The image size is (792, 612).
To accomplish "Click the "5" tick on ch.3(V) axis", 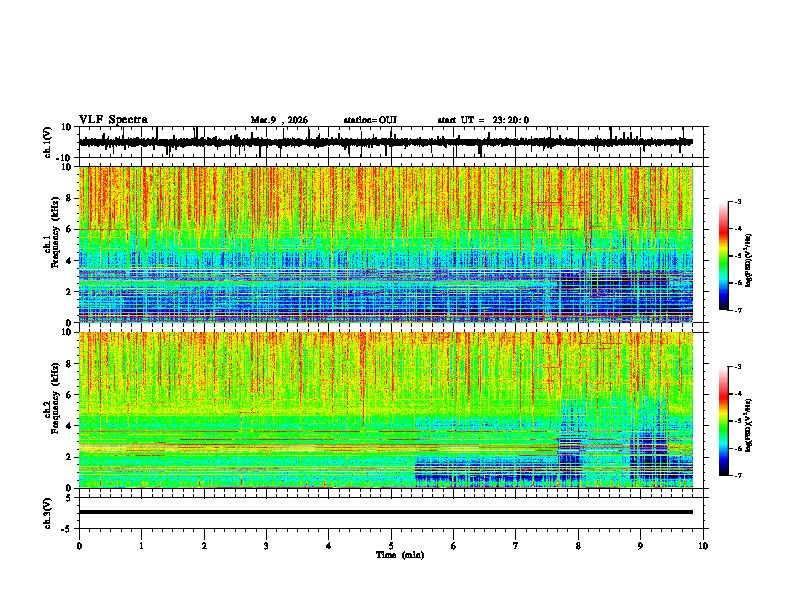I will click(70, 498).
